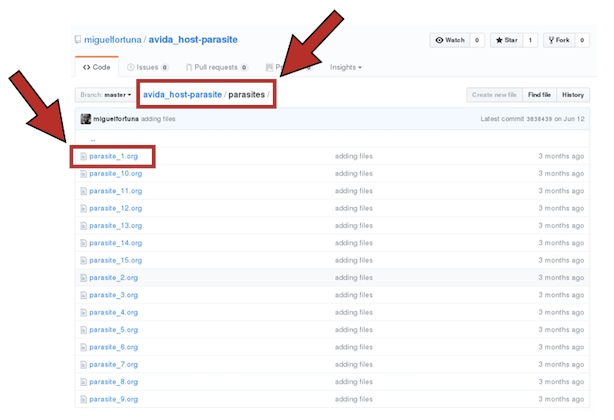Open 'adding files' commit for parasite_7.org
Image resolution: width=614 pixels, height=420 pixels.
tap(354, 364)
